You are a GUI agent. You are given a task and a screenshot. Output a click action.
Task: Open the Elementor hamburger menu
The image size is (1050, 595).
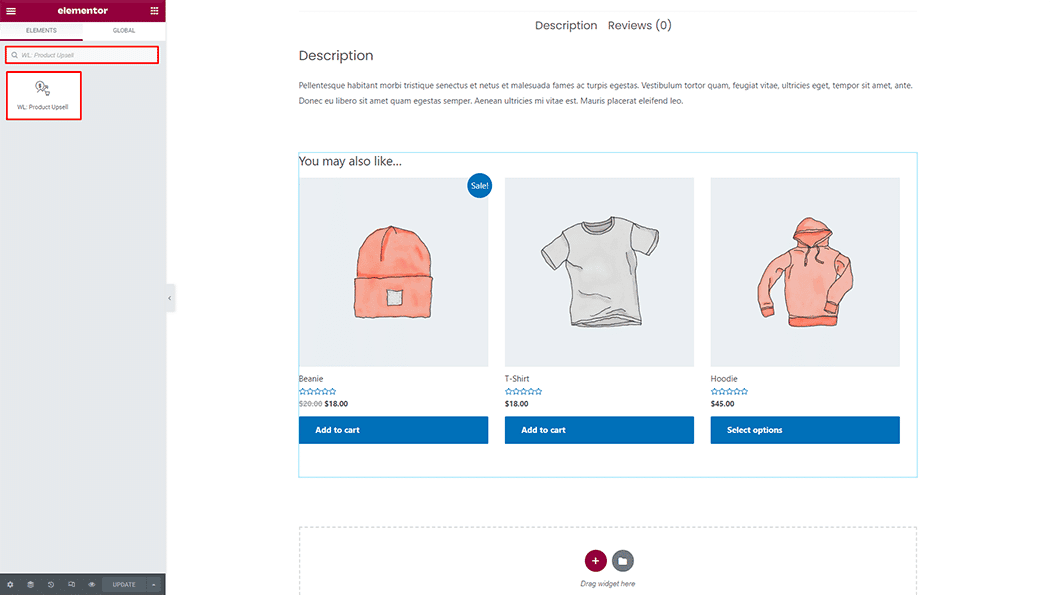(x=10, y=11)
